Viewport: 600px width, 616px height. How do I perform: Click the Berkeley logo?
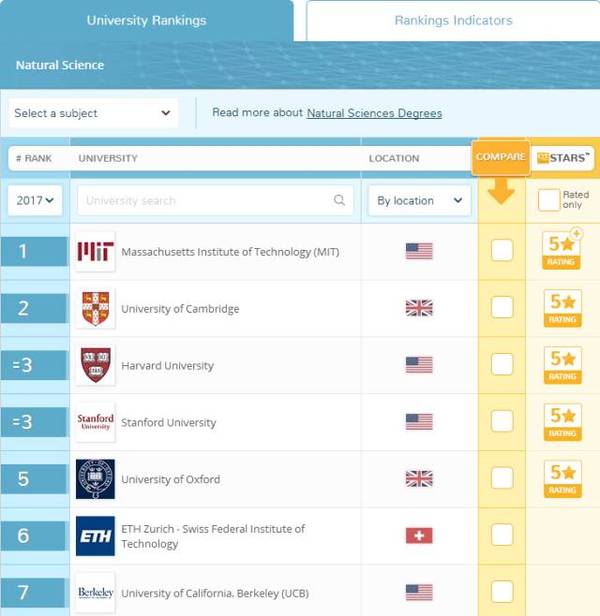pos(95,592)
